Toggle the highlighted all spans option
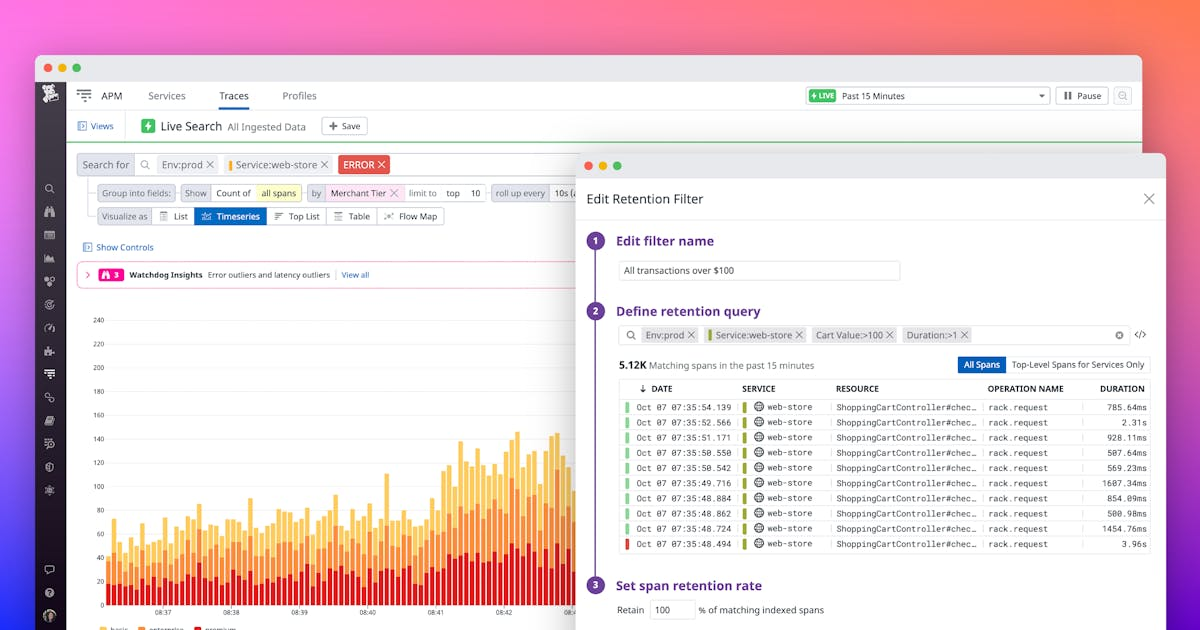Image resolution: width=1200 pixels, height=630 pixels. (279, 192)
